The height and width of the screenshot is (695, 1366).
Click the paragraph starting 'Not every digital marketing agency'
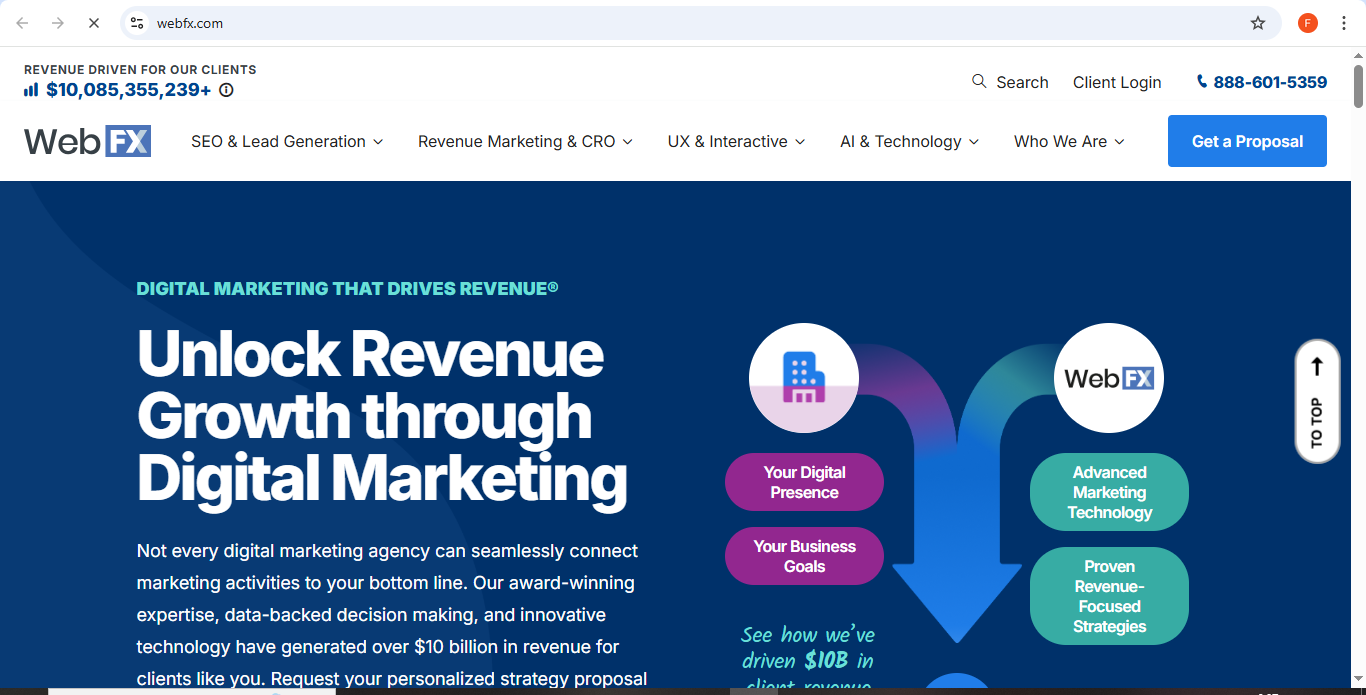(x=392, y=615)
